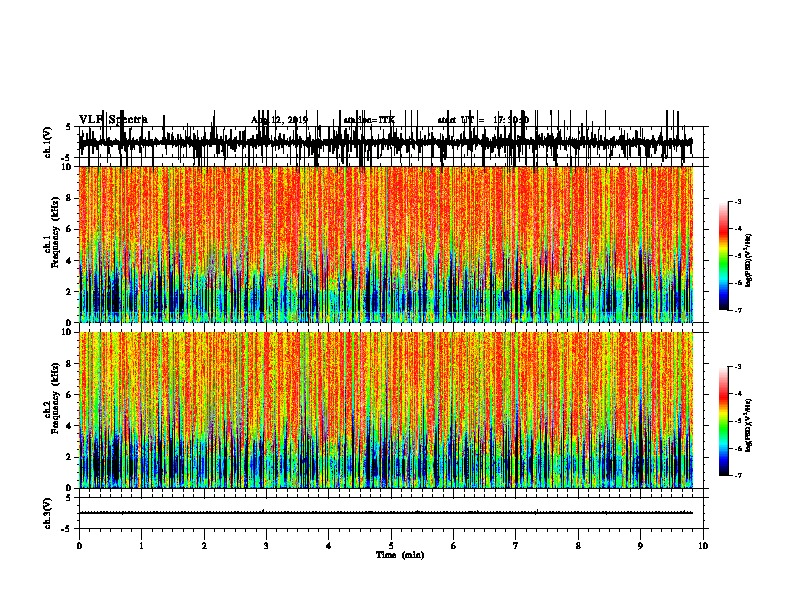Click inside the ch.2 spectrogram panel
This screenshot has height=612, width=792.
click(x=386, y=410)
